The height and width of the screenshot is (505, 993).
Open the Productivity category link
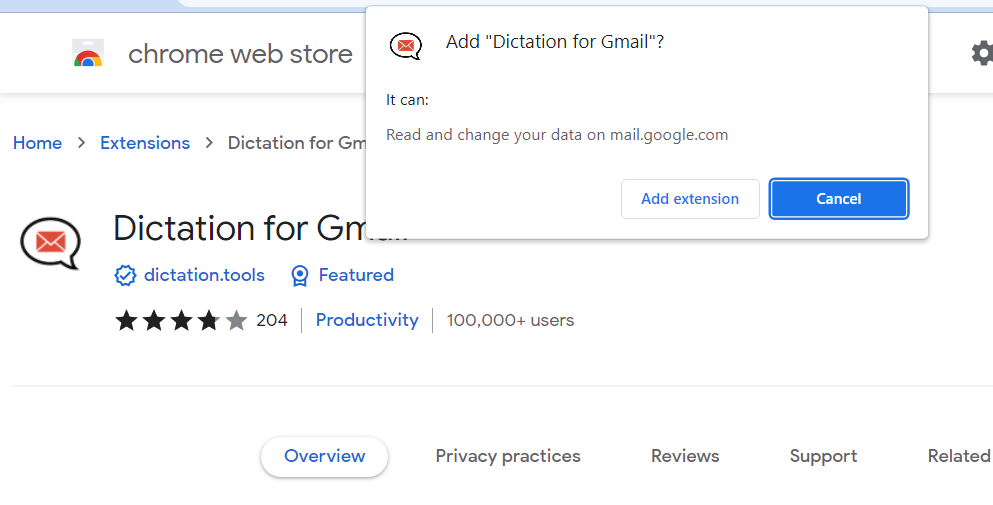(367, 320)
